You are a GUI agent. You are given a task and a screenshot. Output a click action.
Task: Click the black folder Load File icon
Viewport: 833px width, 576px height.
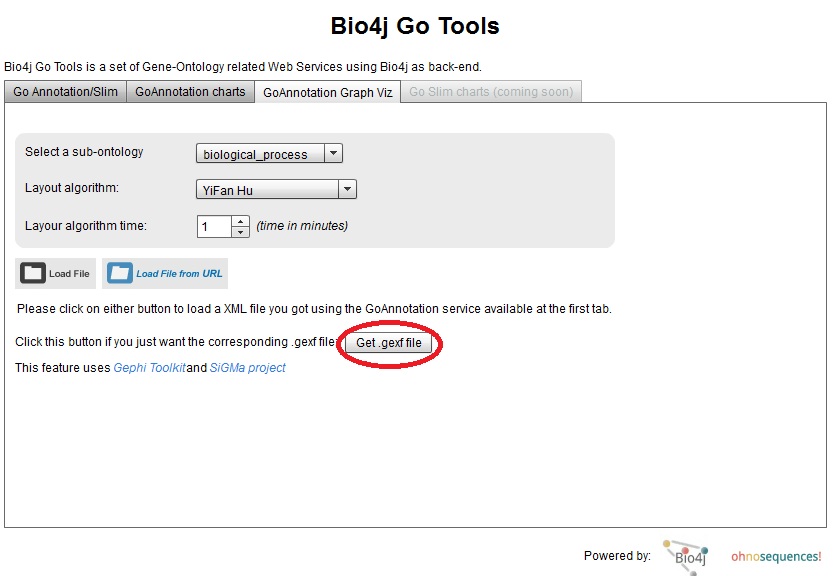point(33,273)
